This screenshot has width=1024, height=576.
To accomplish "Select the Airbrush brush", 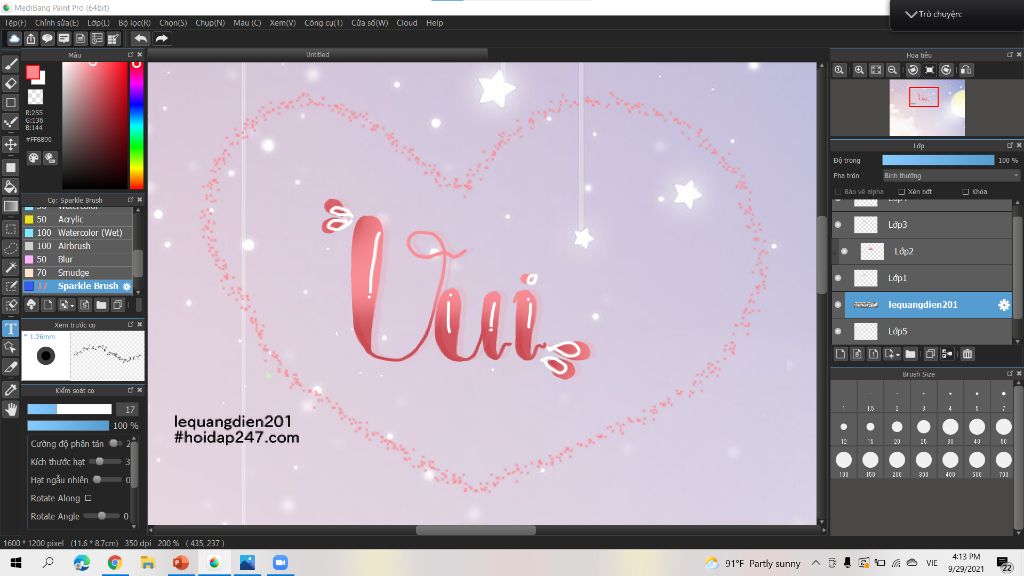I will (78, 246).
